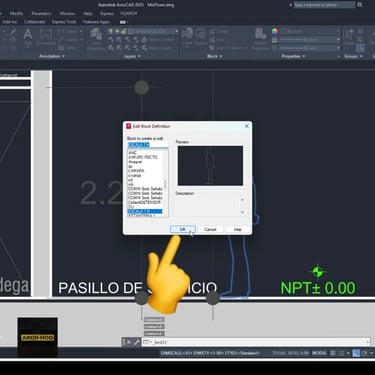375x375 pixels.
Task: Click the object color wheel icon
Action: coord(275,32)
